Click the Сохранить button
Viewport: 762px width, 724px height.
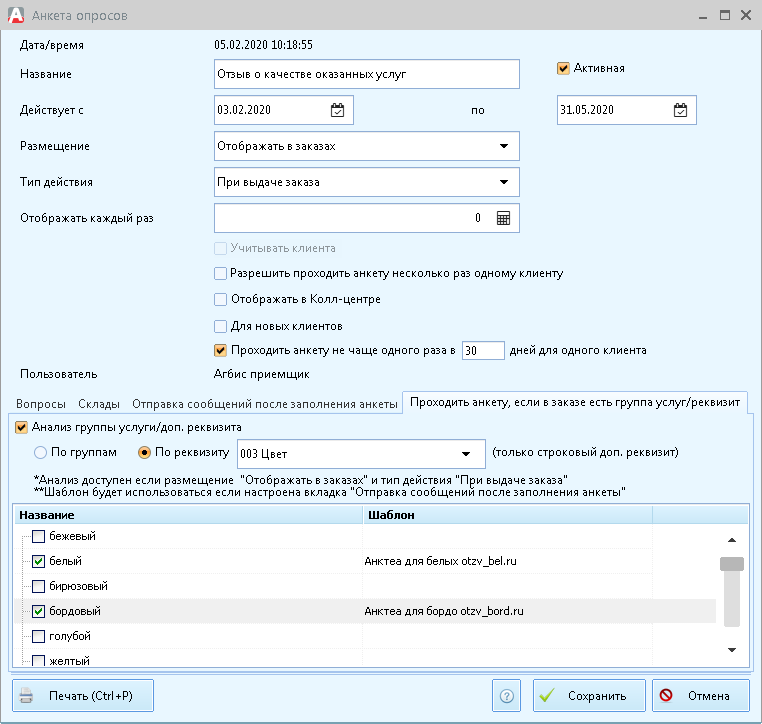589,696
